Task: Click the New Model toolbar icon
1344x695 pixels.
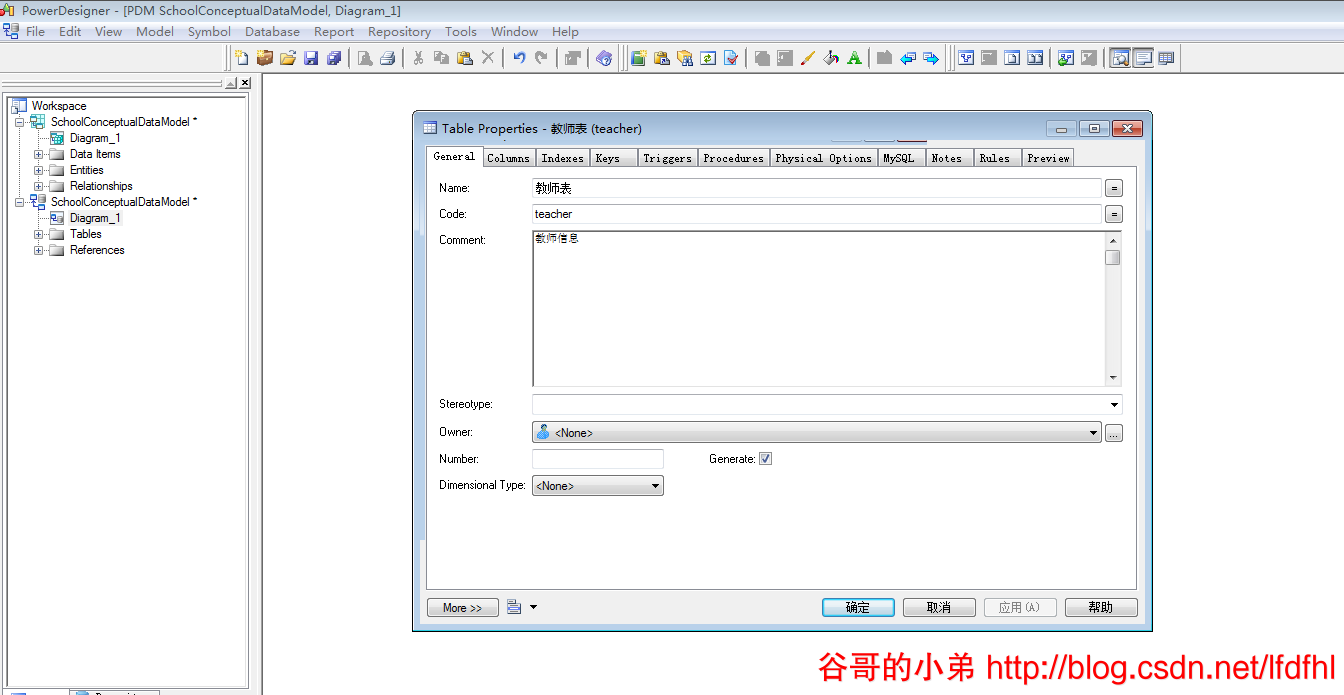Action: pyautogui.click(x=242, y=58)
